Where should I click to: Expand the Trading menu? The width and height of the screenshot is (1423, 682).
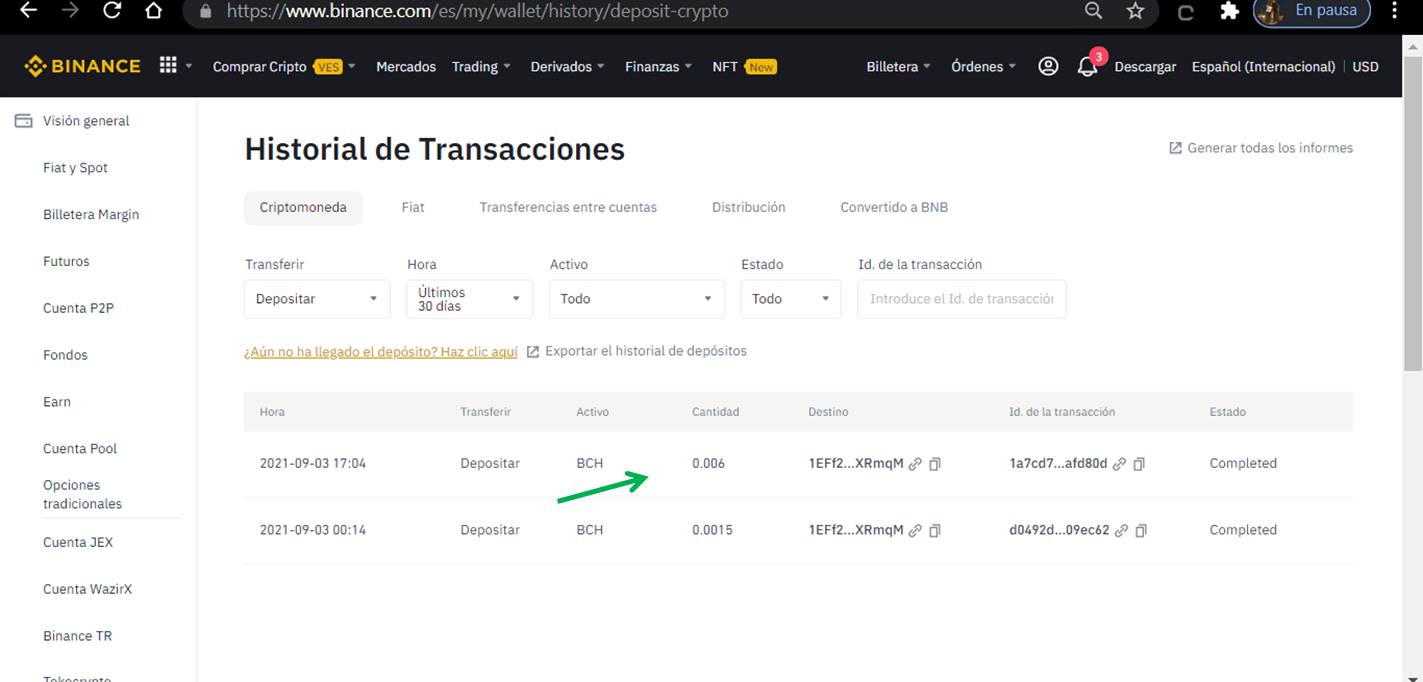[481, 67]
